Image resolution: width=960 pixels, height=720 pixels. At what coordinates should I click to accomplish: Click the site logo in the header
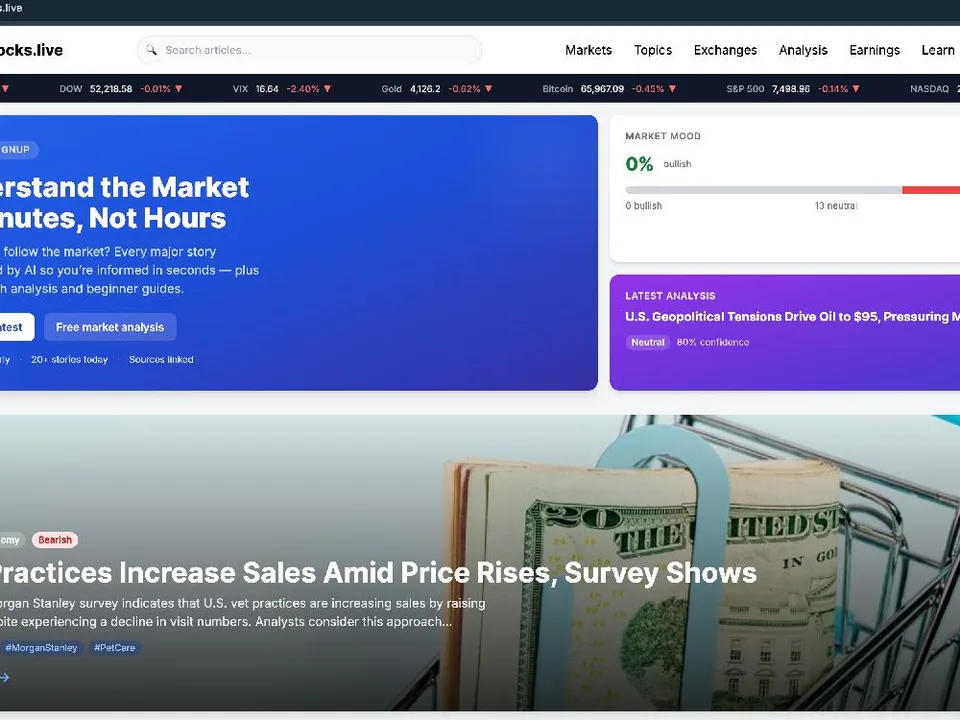point(31,50)
